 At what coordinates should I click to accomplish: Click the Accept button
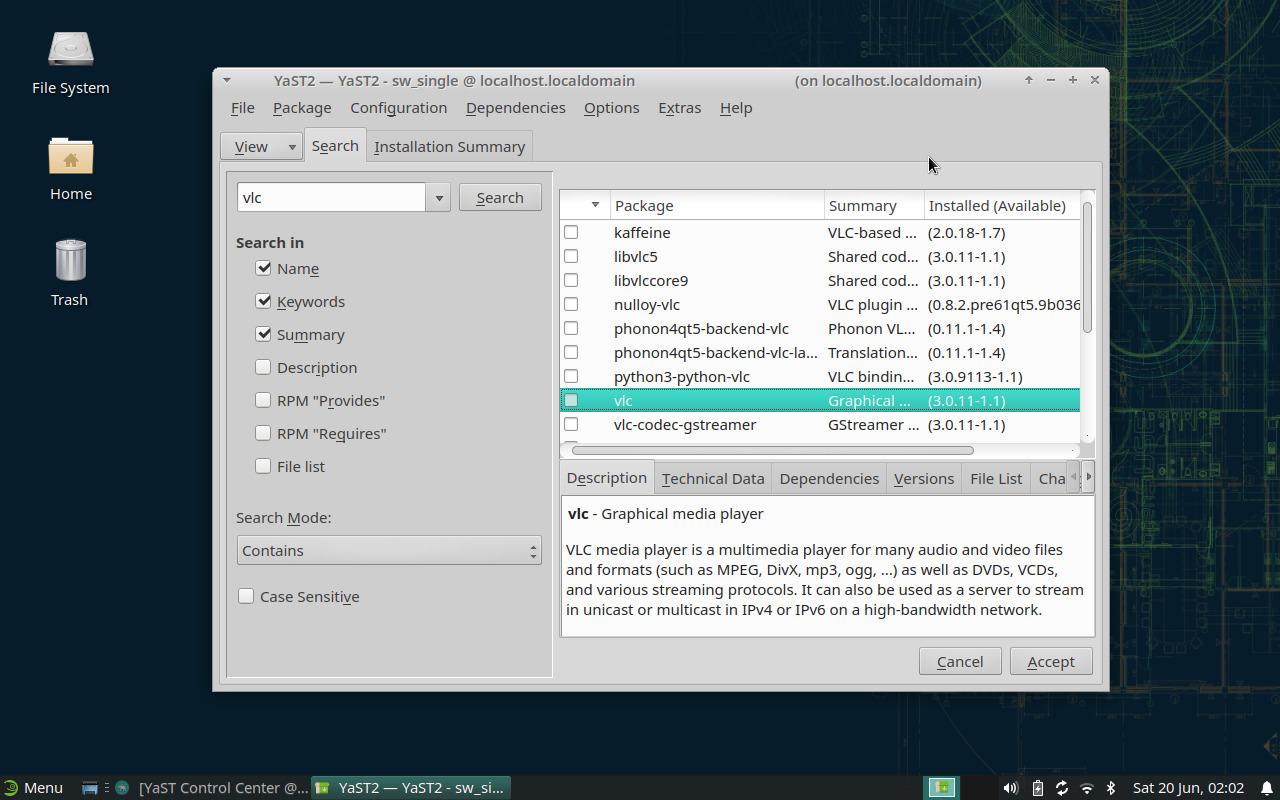1051,661
